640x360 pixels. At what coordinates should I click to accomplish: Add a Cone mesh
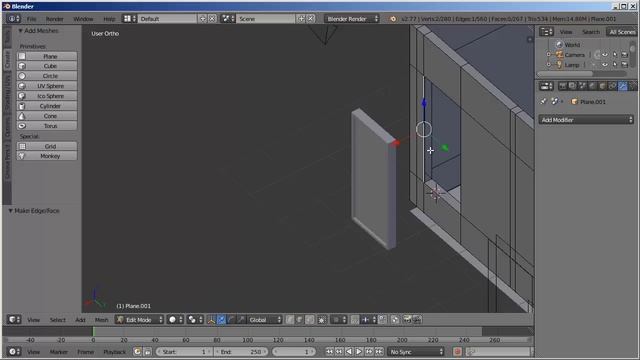point(47,116)
